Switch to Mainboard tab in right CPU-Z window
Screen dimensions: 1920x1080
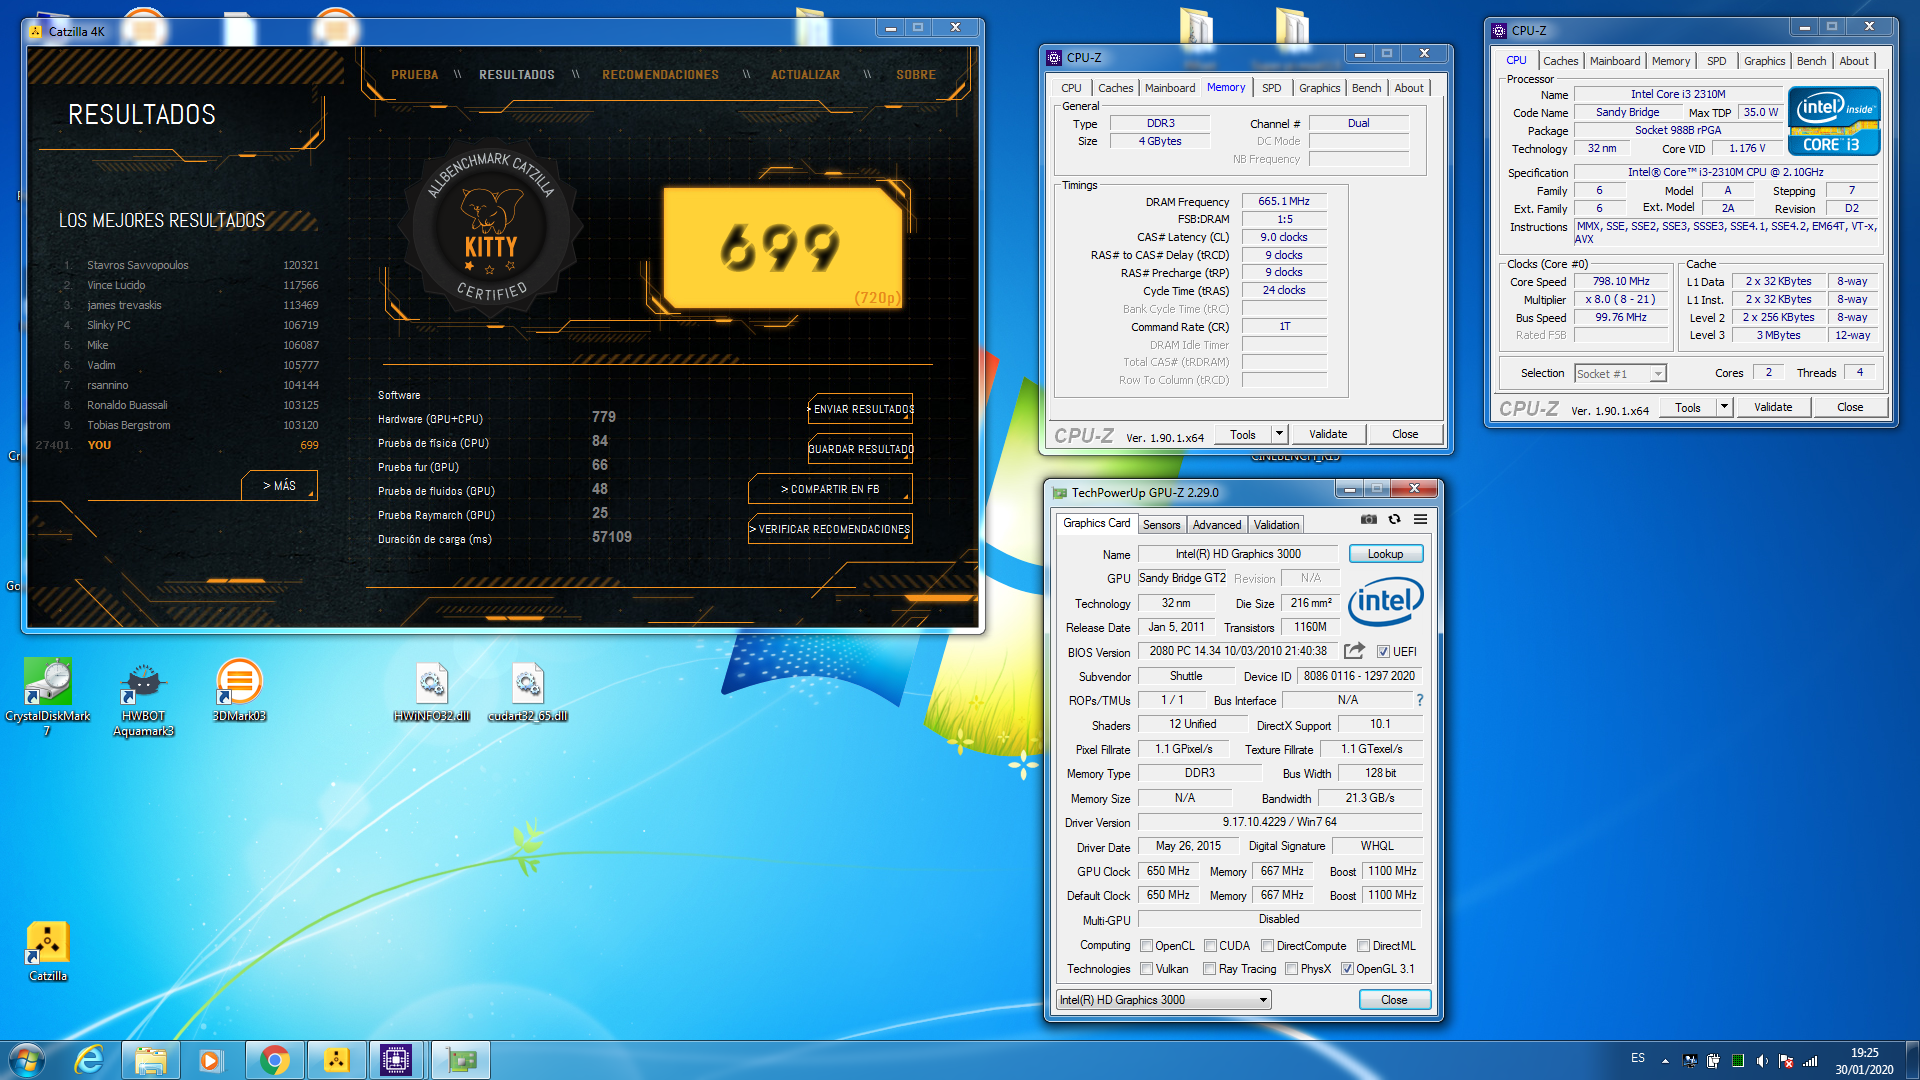pyautogui.click(x=1614, y=61)
